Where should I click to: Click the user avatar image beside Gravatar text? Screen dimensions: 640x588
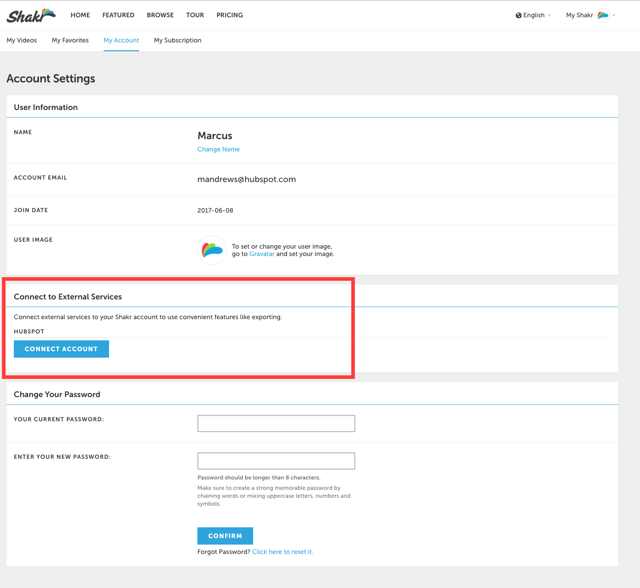(212, 250)
